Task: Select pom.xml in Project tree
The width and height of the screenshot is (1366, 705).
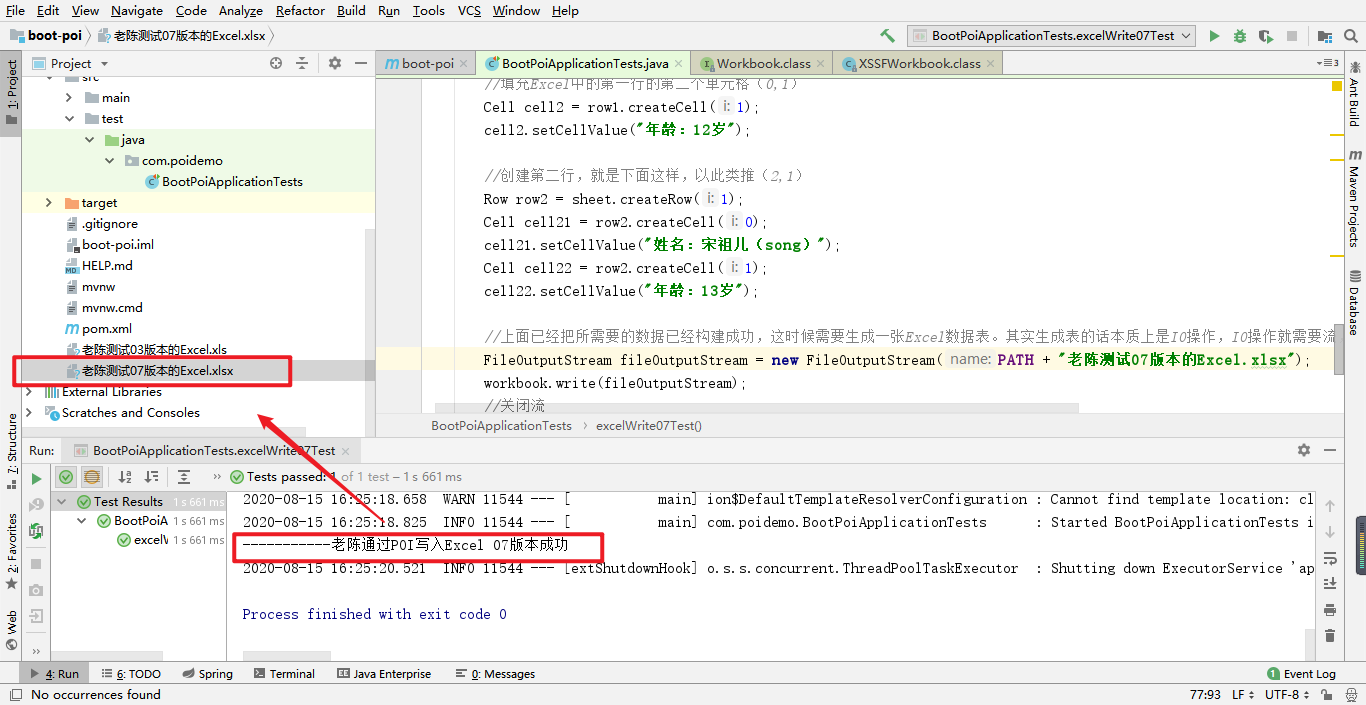Action: (x=107, y=329)
